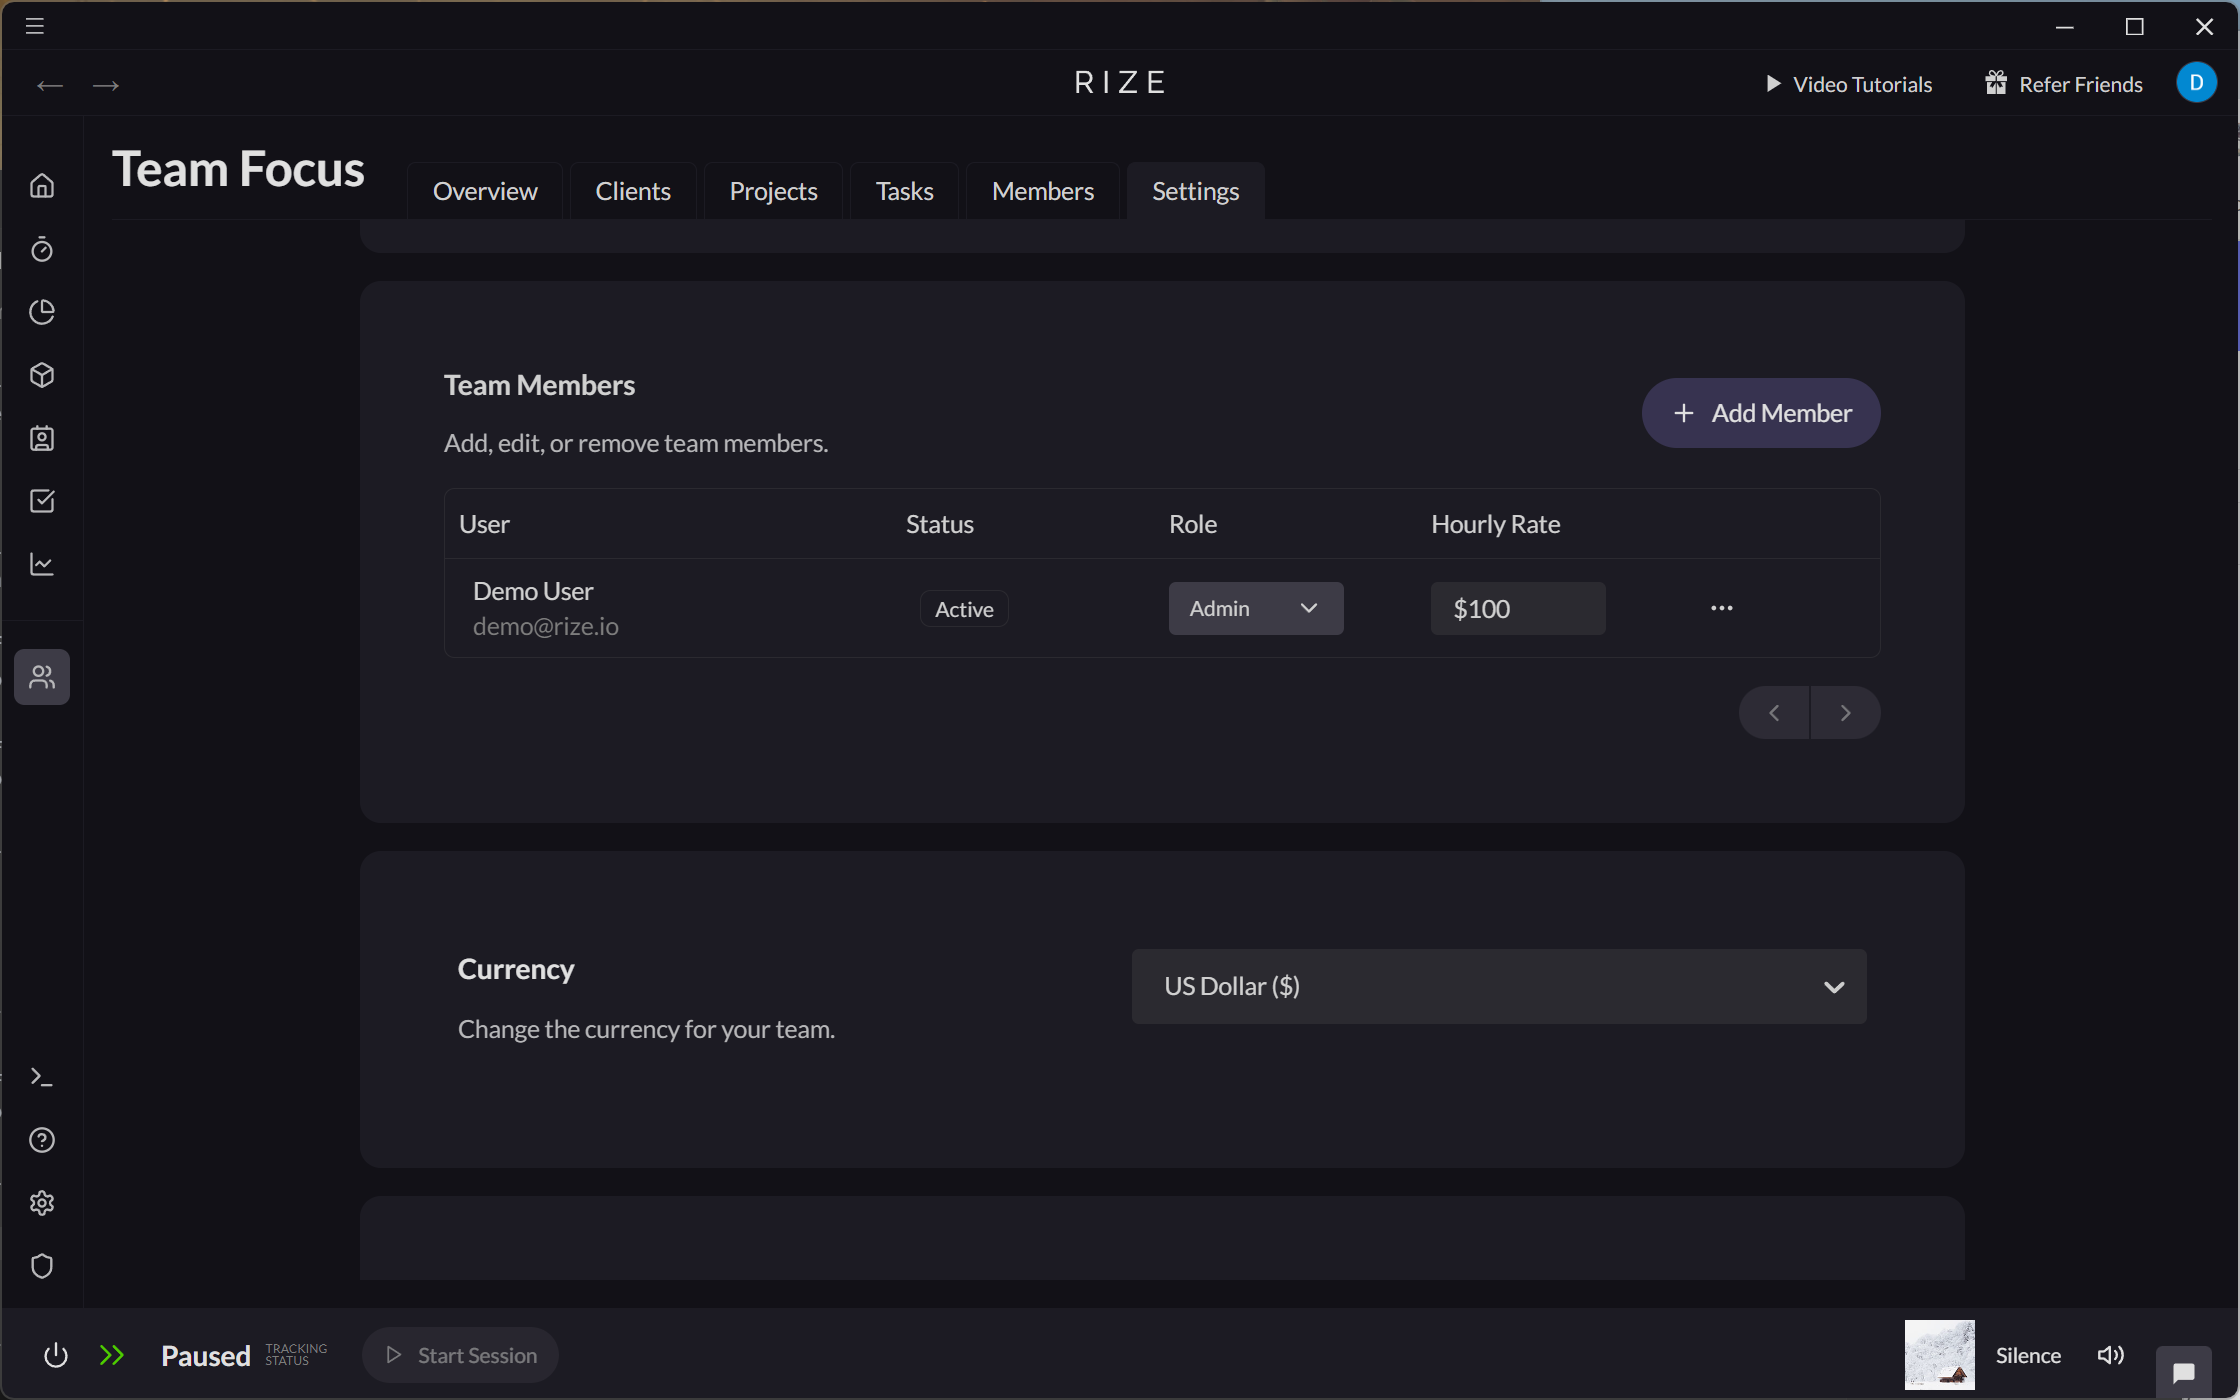Viewport: 2240px width, 1400px height.
Task: Open Demo User's row options via ellipsis
Action: [1722, 607]
